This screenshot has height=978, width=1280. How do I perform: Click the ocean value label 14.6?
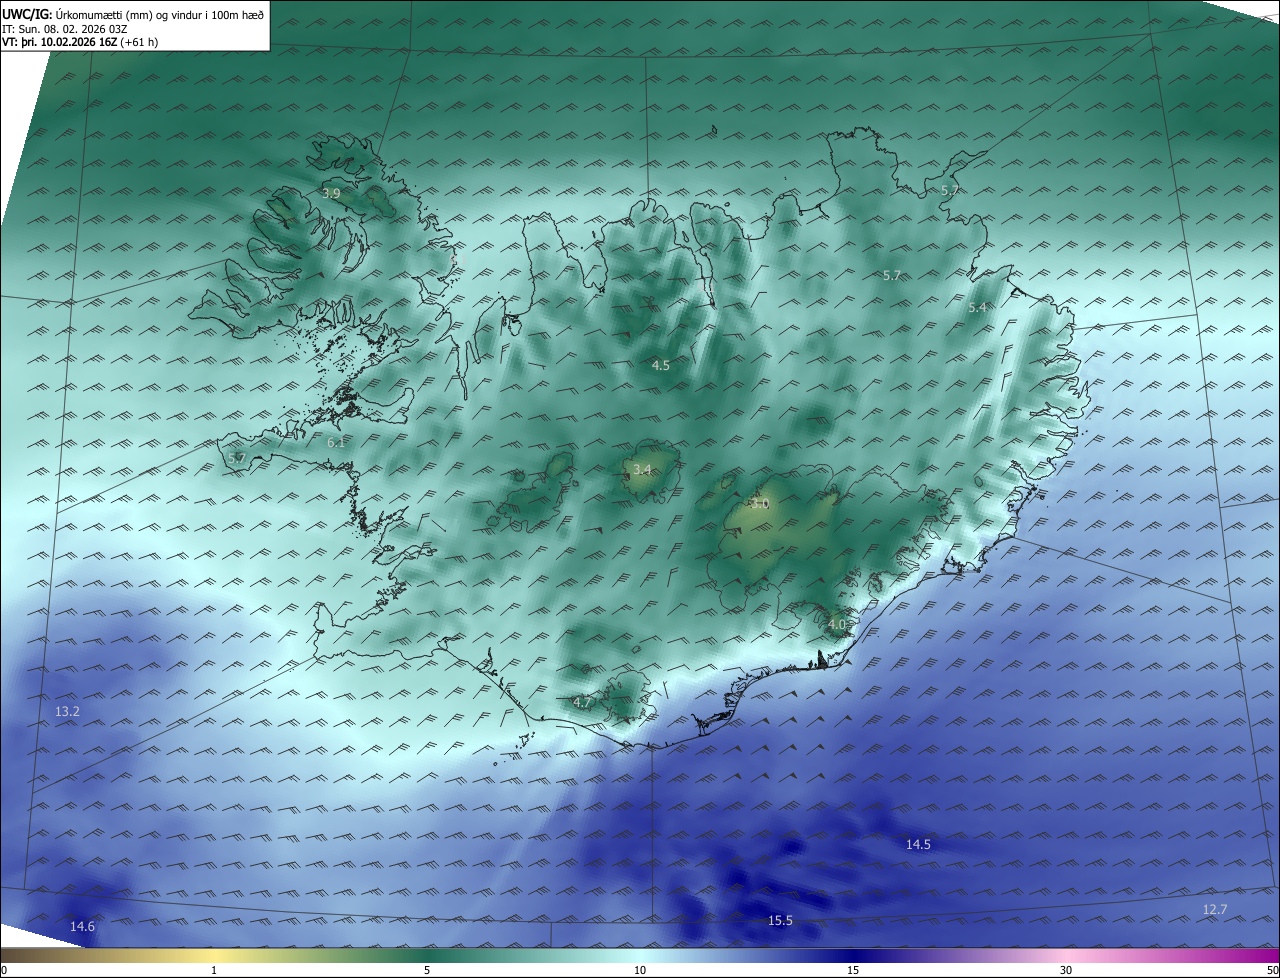point(82,927)
